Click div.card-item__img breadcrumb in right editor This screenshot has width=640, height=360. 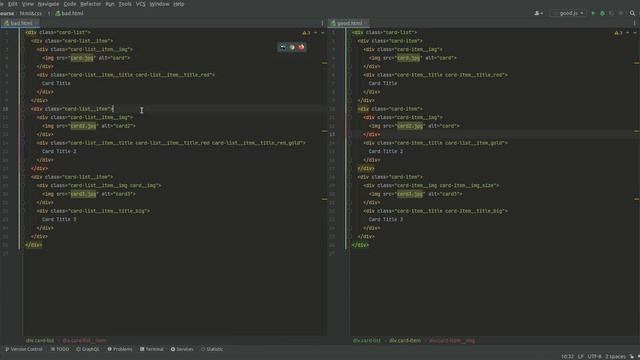click(452, 340)
